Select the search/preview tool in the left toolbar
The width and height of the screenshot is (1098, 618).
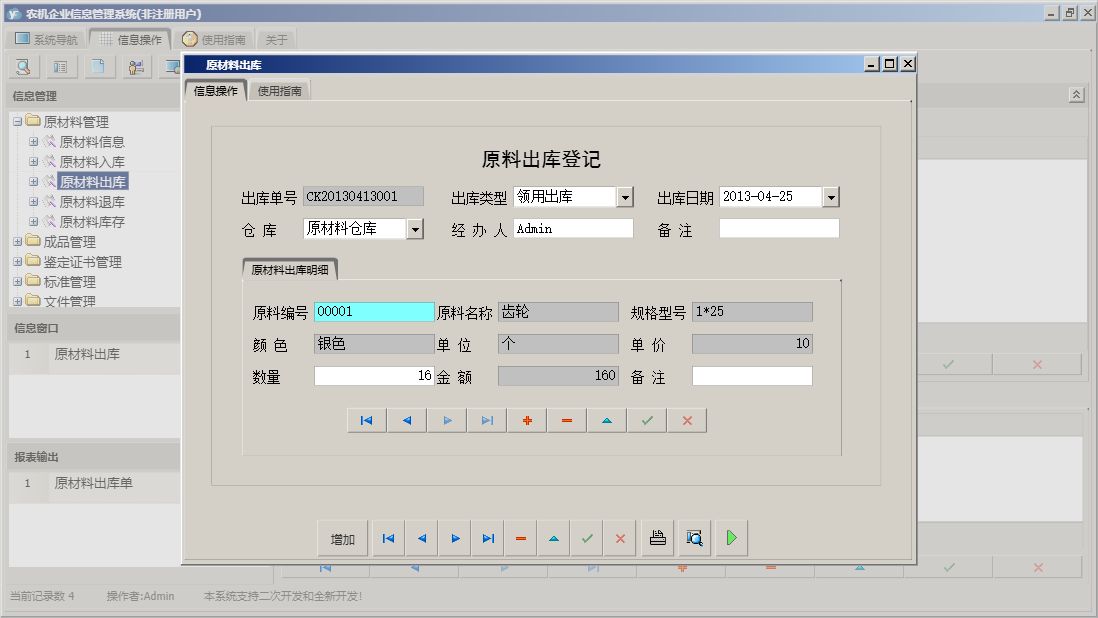point(22,66)
